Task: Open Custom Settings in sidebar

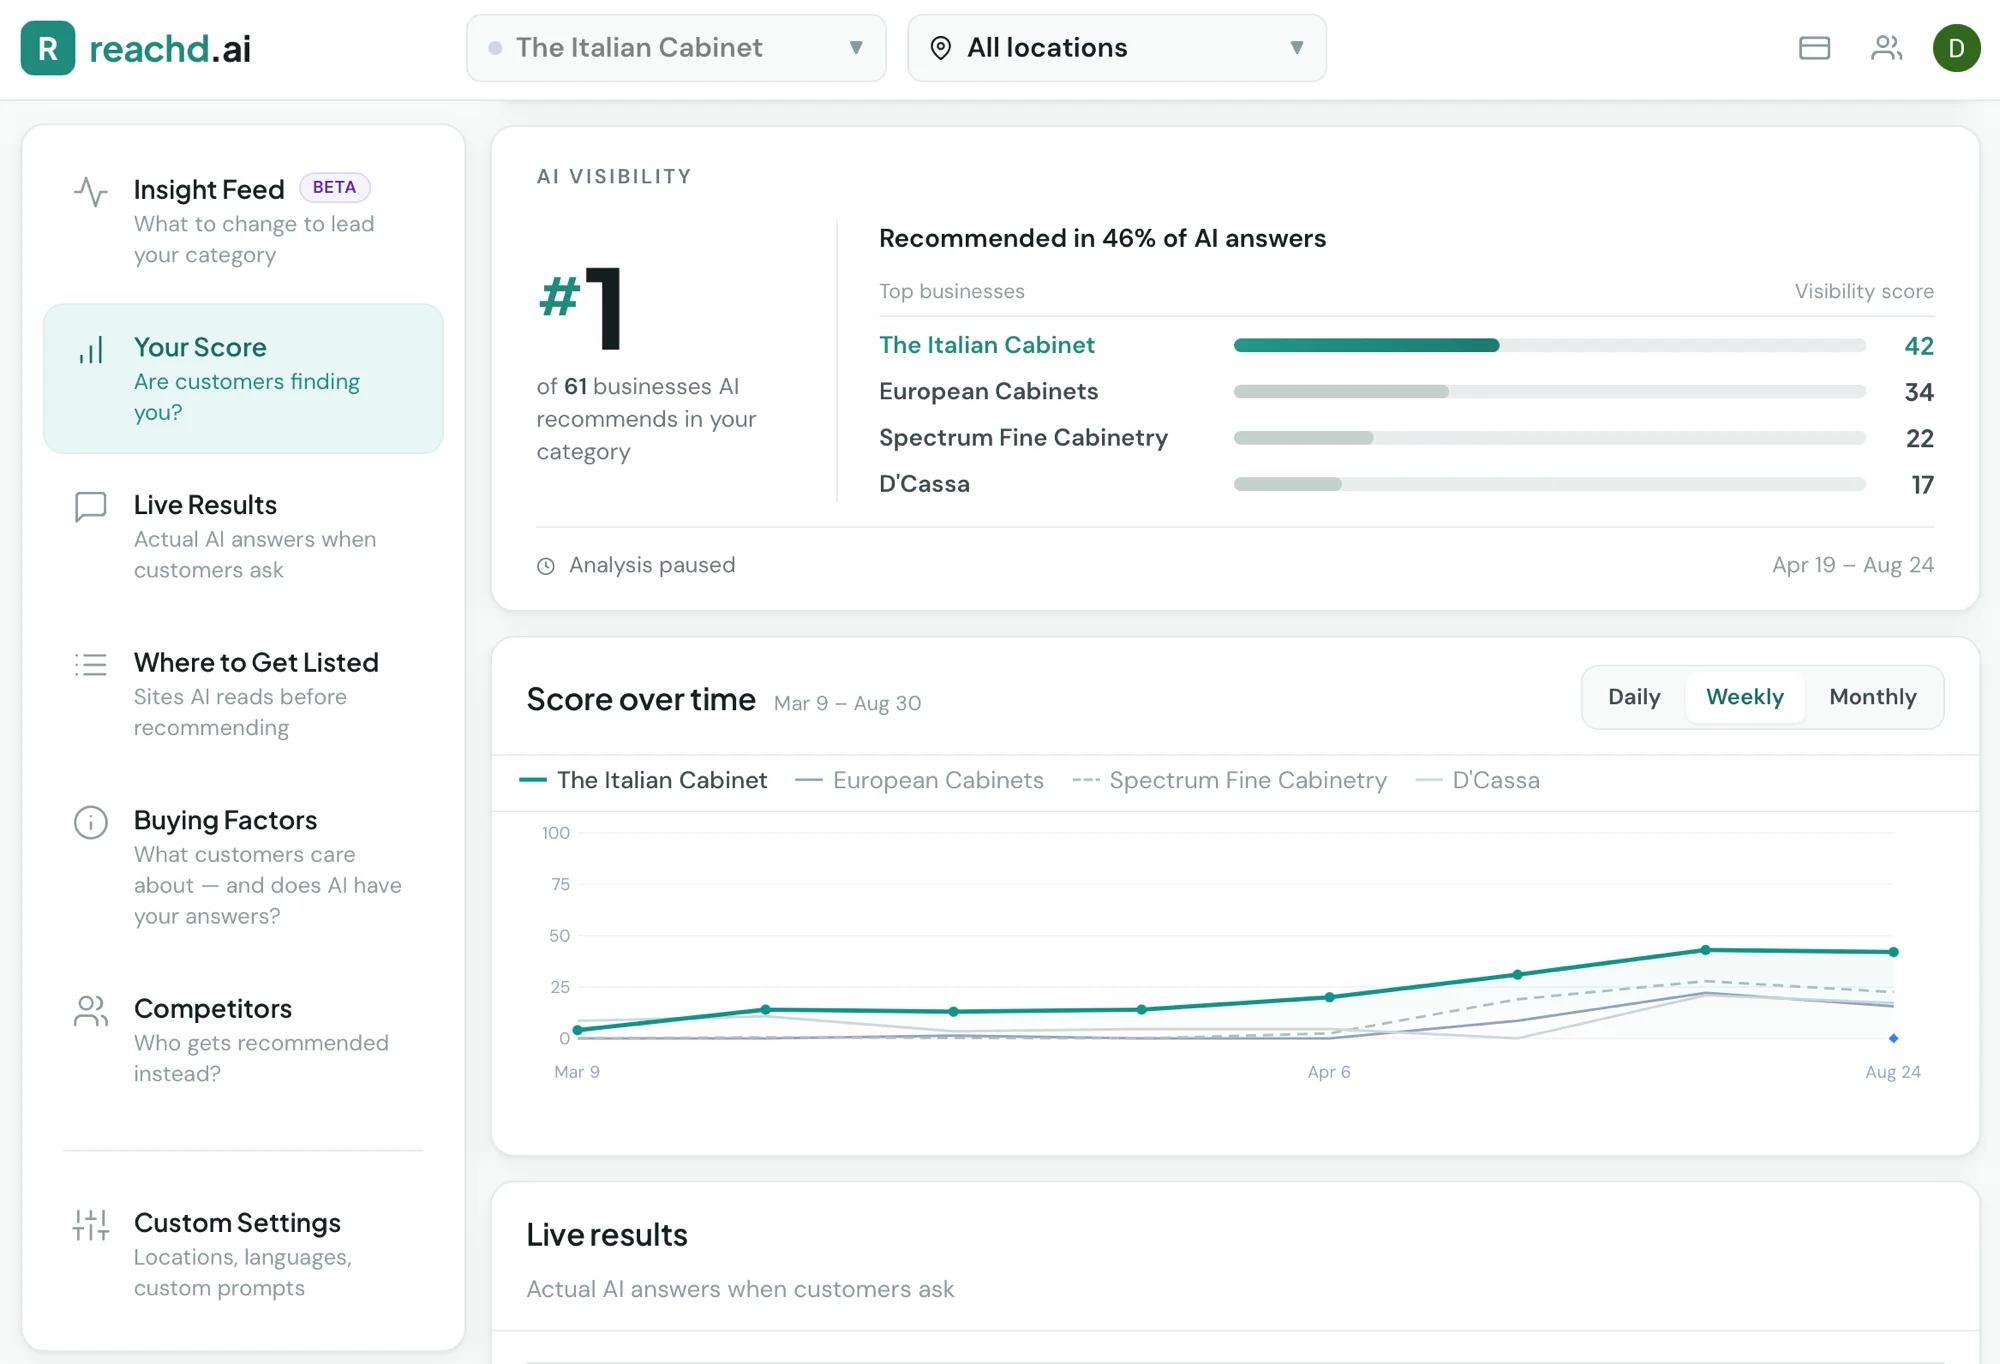Action: tap(243, 1254)
